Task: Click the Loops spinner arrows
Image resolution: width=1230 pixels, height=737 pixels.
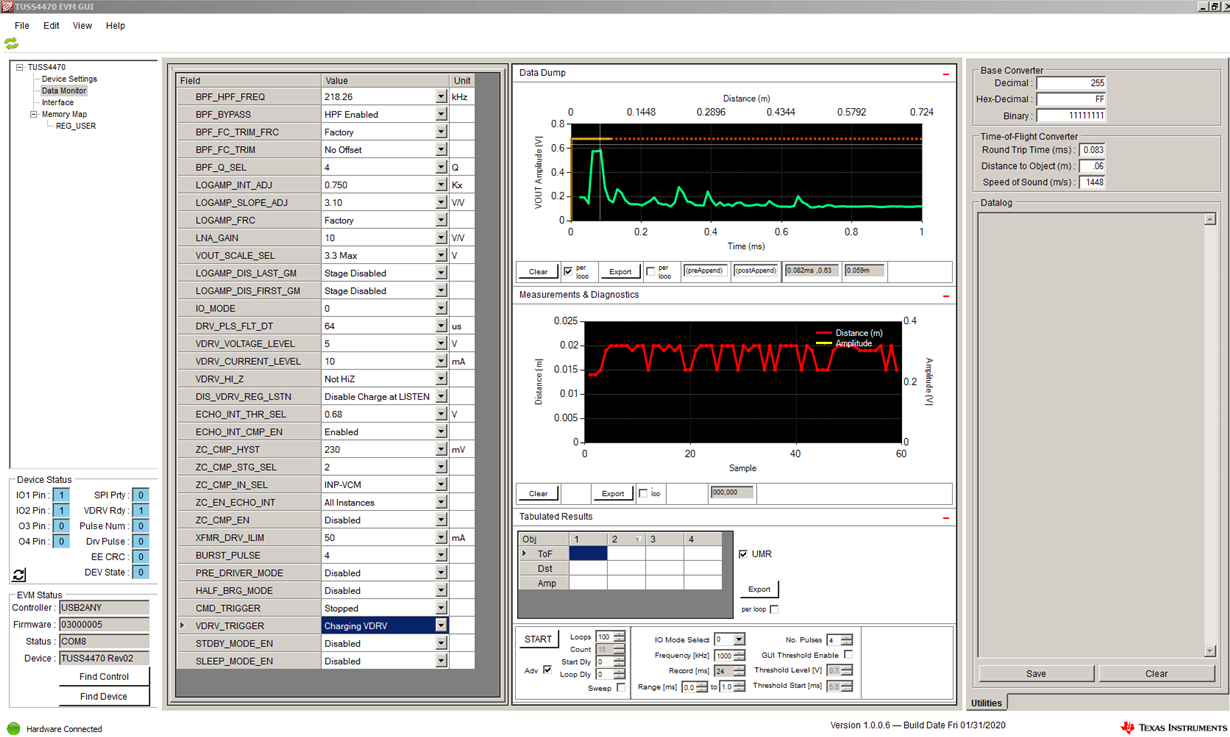Action: click(620, 637)
